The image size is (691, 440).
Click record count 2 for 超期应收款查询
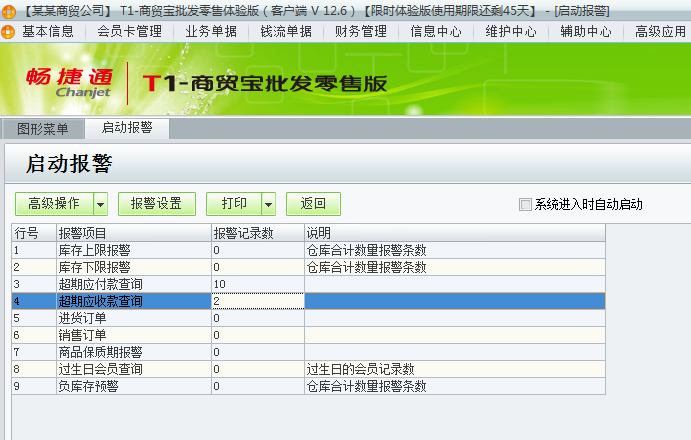tap(258, 301)
